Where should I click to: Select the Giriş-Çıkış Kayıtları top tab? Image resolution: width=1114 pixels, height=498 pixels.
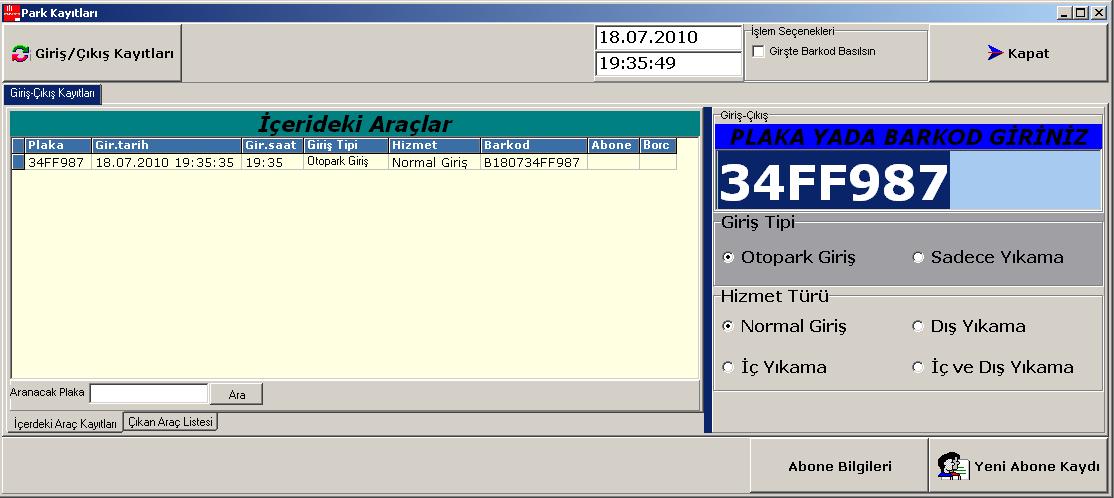52,93
